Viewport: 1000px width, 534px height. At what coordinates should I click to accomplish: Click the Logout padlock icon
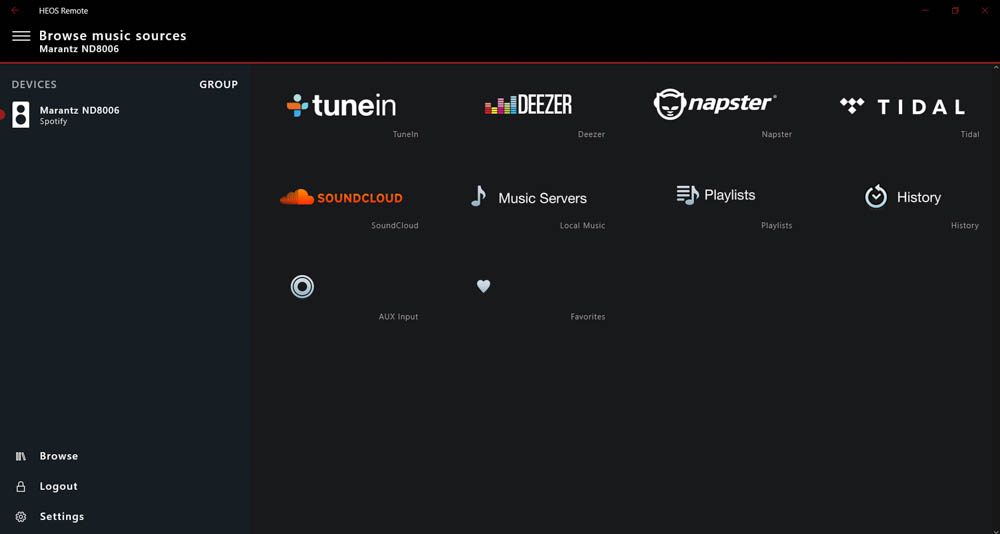20,487
